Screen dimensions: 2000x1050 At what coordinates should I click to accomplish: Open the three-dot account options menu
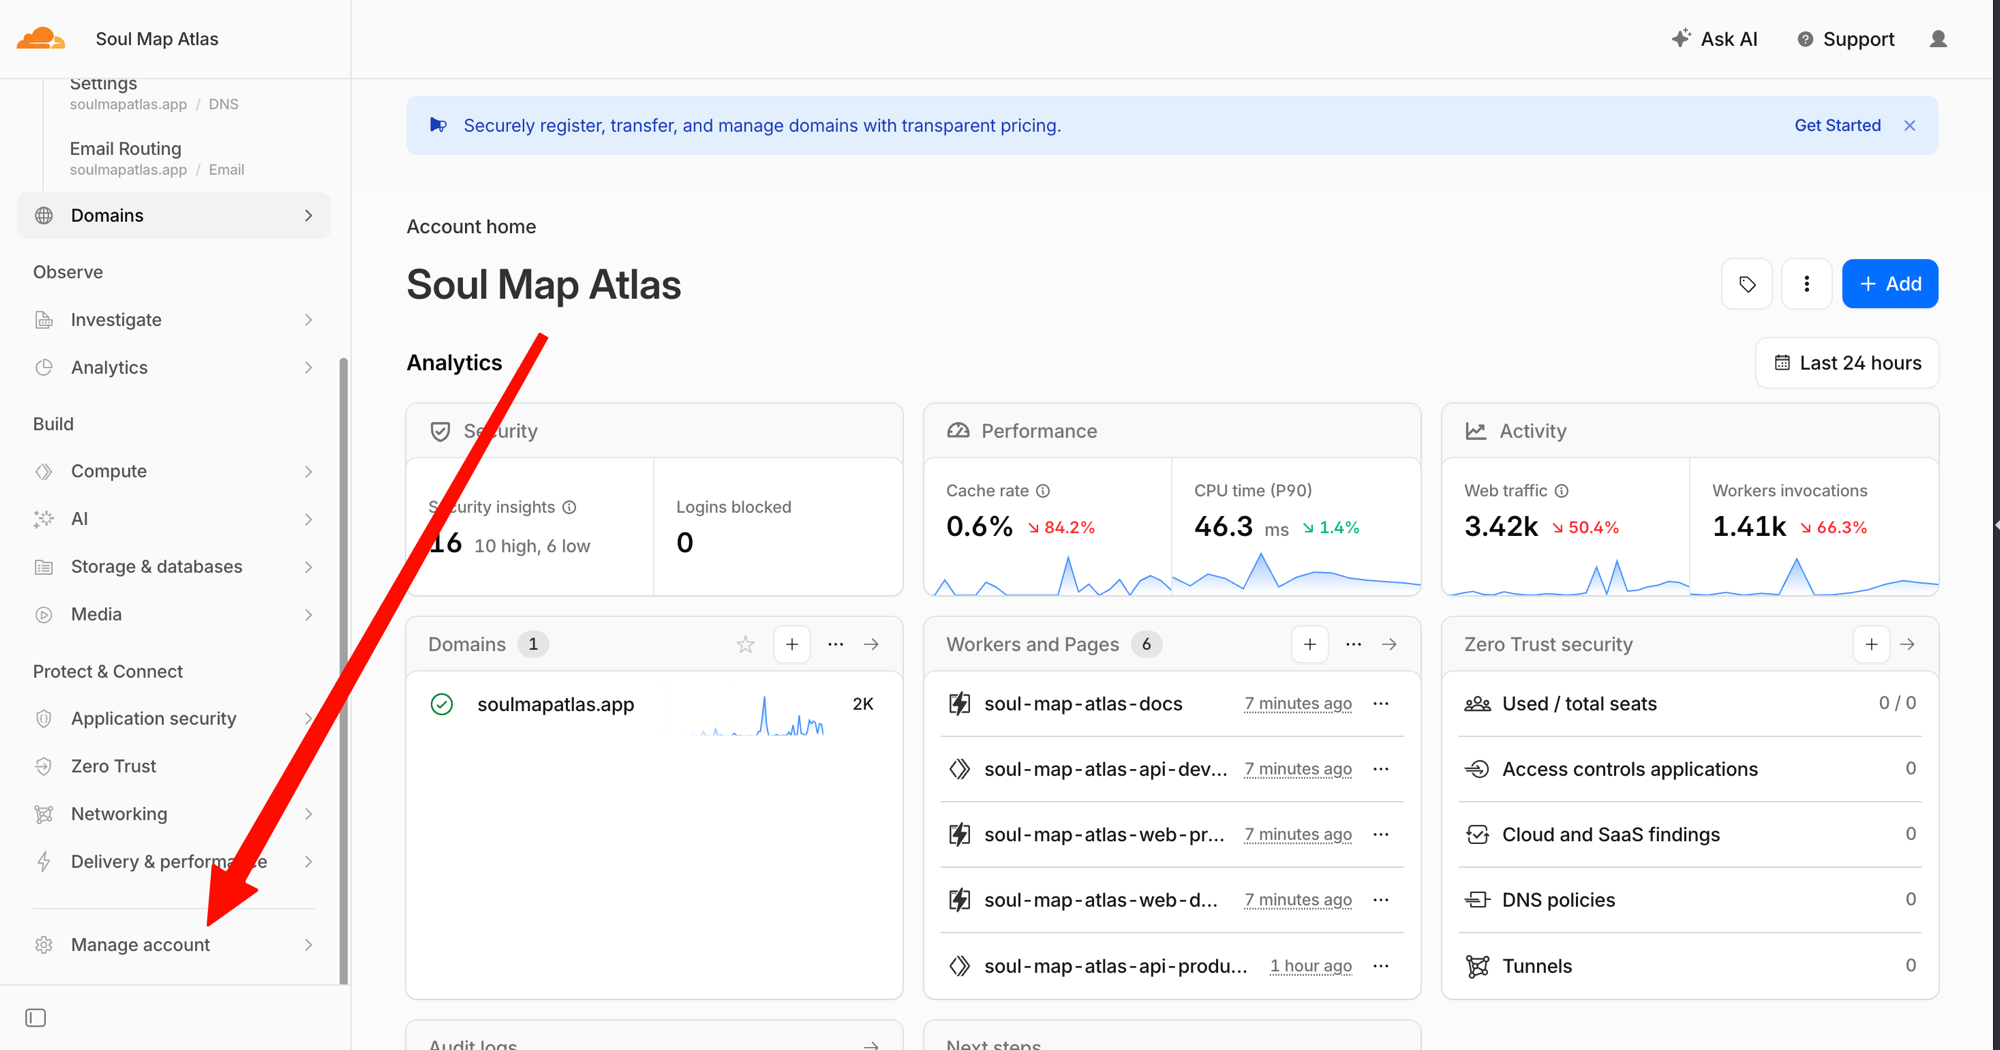tap(1806, 284)
